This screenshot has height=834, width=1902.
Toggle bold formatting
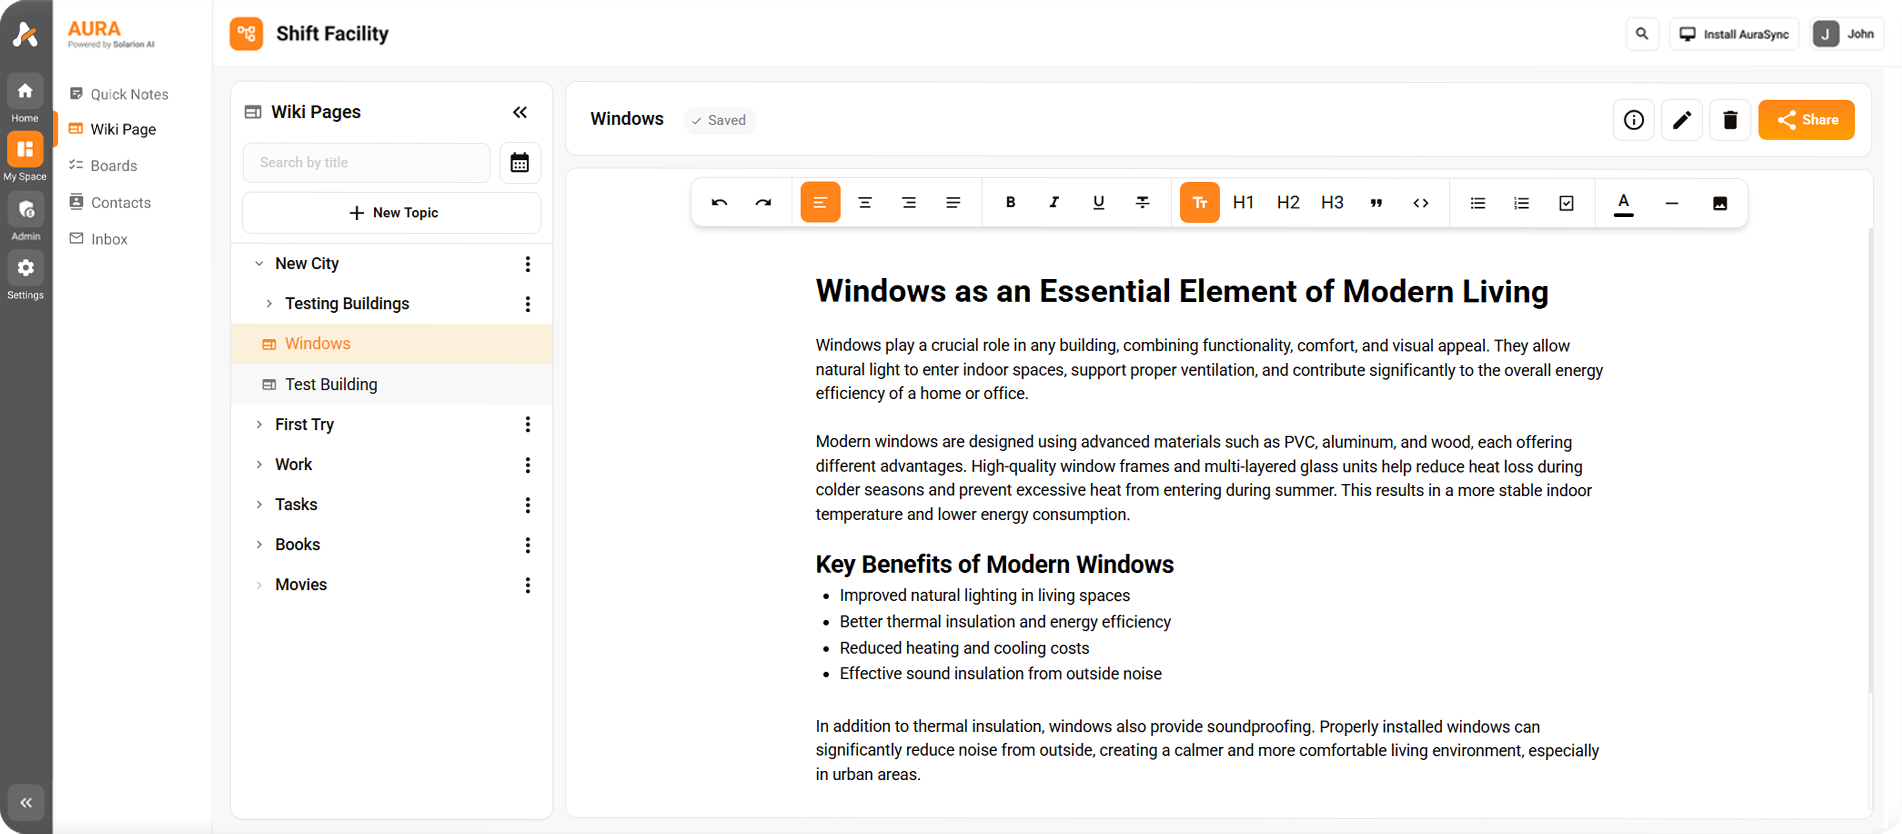coord(1010,203)
